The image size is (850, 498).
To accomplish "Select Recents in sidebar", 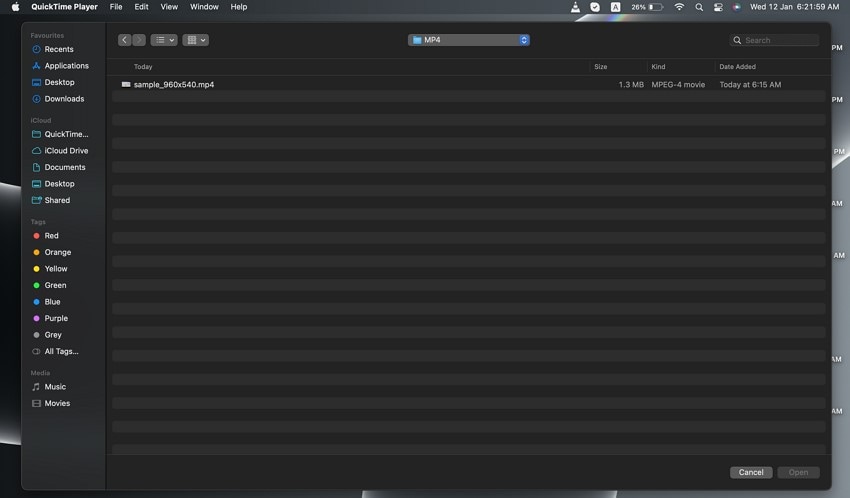I will 59,49.
